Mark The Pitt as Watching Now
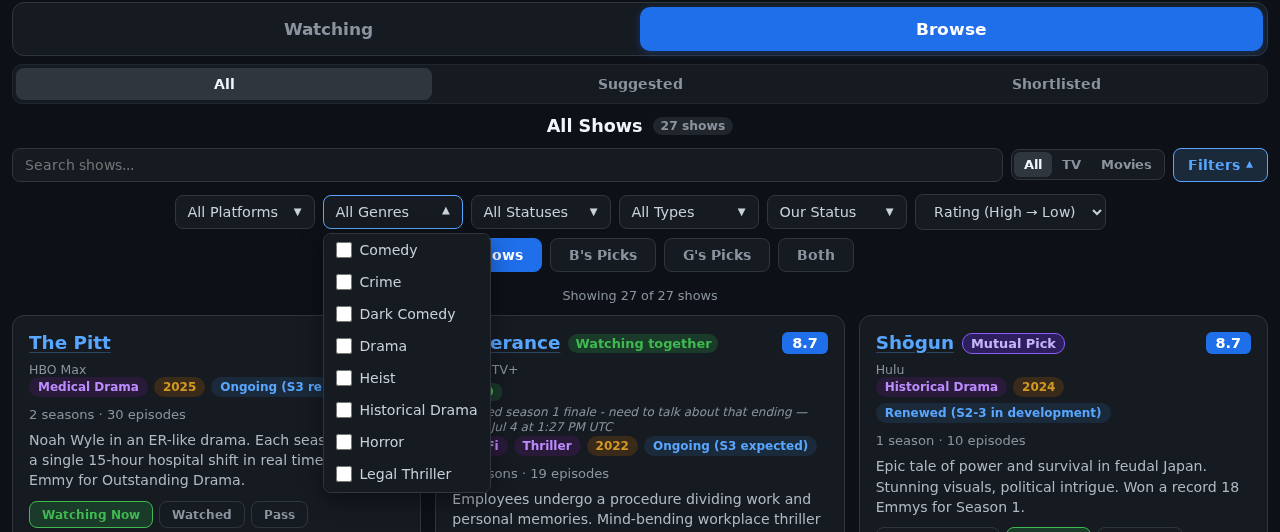1280x532 pixels. tap(91, 515)
